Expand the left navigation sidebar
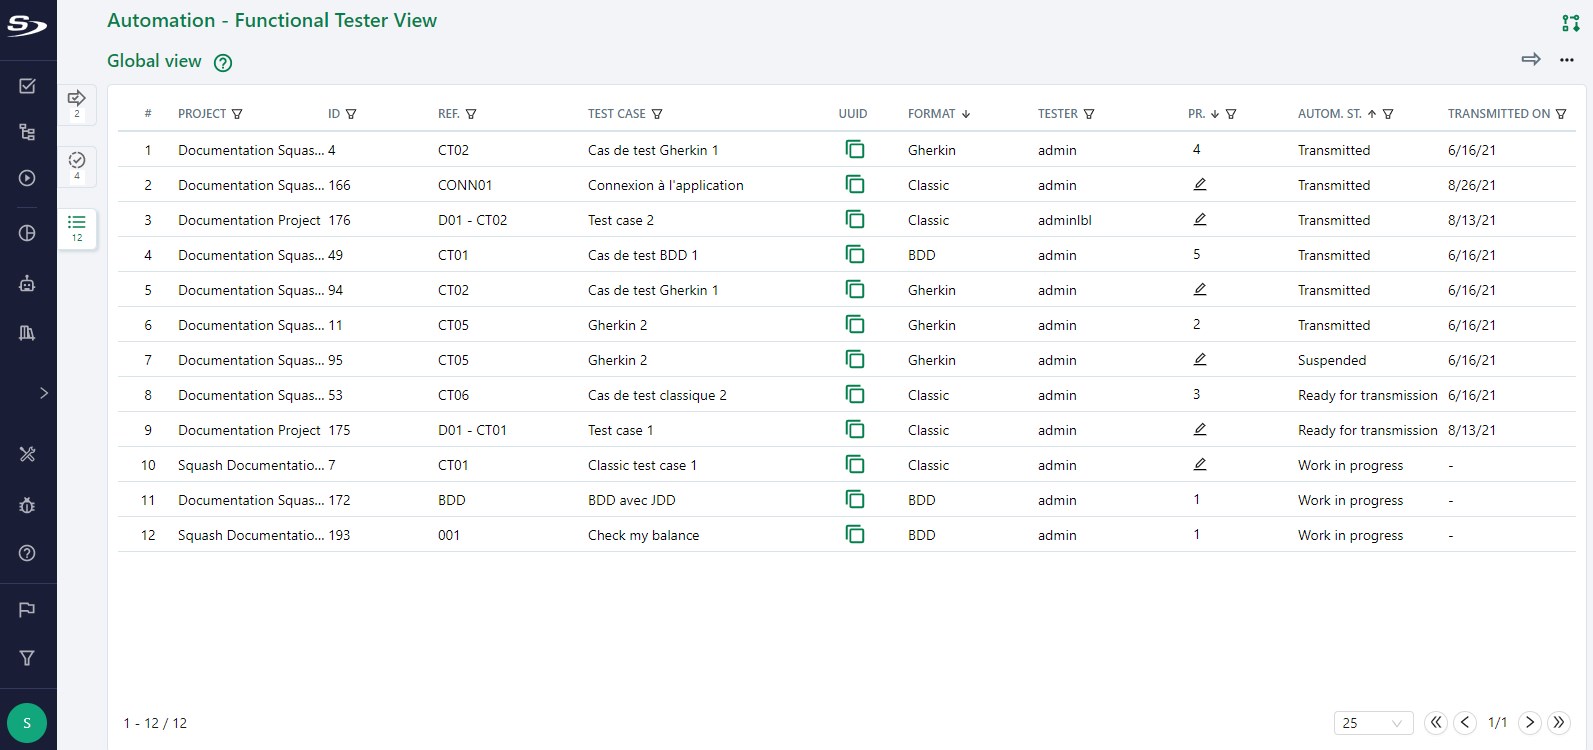Image resolution: width=1593 pixels, height=750 pixels. point(43,393)
